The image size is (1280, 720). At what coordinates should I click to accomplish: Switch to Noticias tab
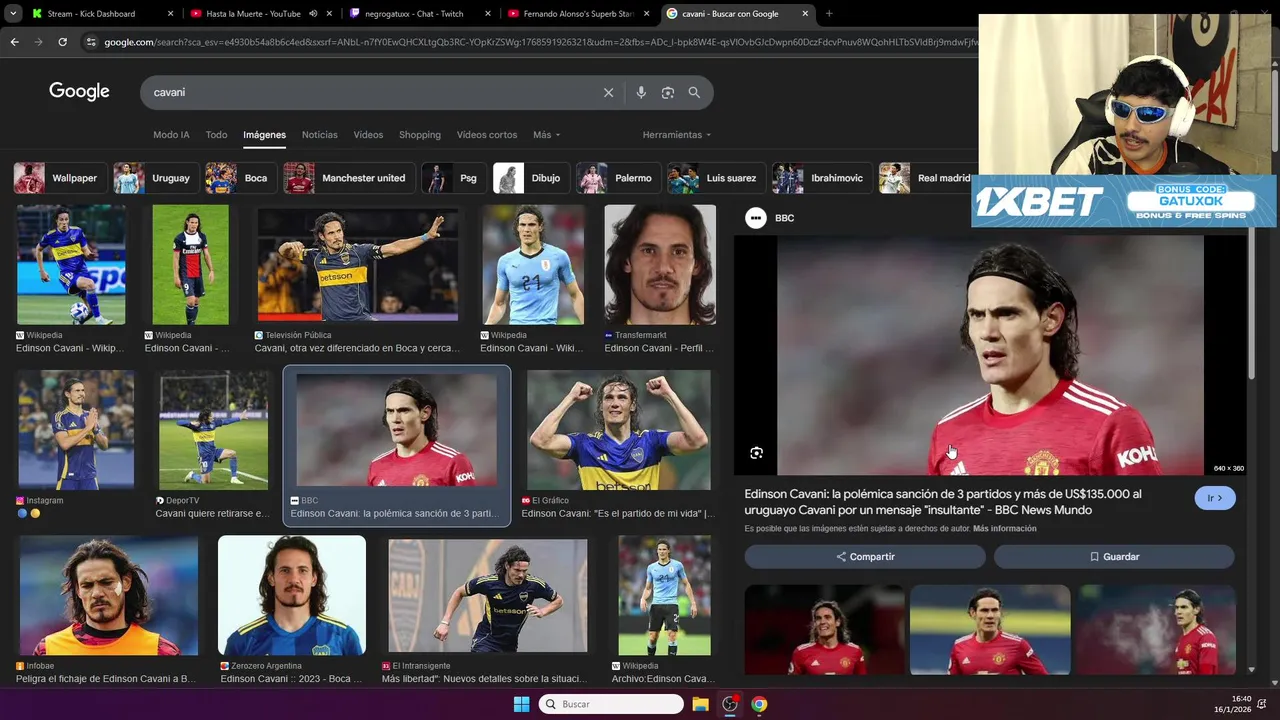coord(320,135)
